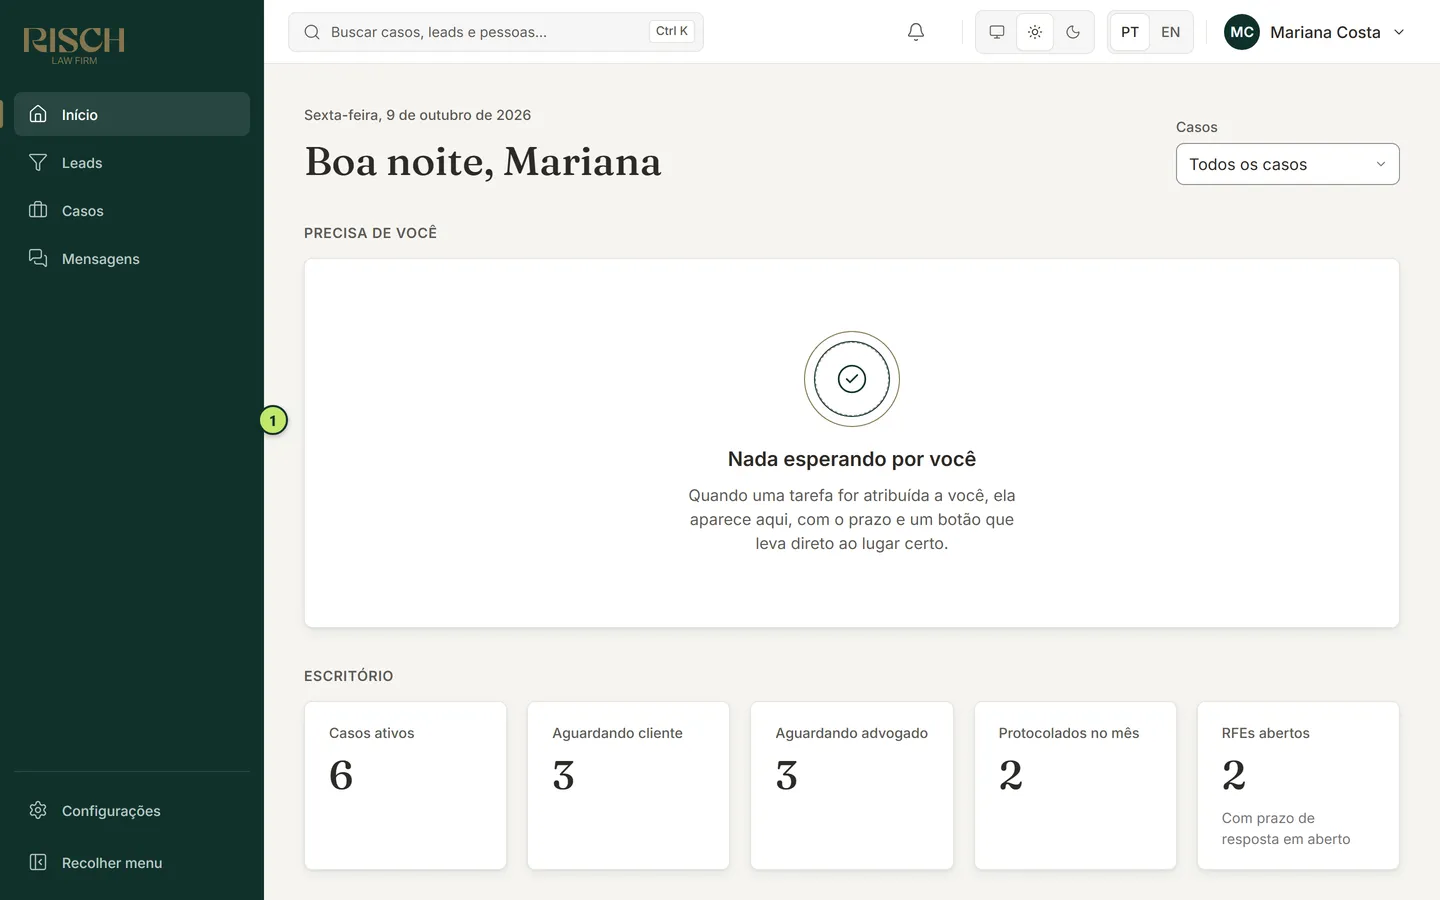Screen dimensions: 1440x900
Task: Open the Casos ativos card
Action: click(x=405, y=786)
